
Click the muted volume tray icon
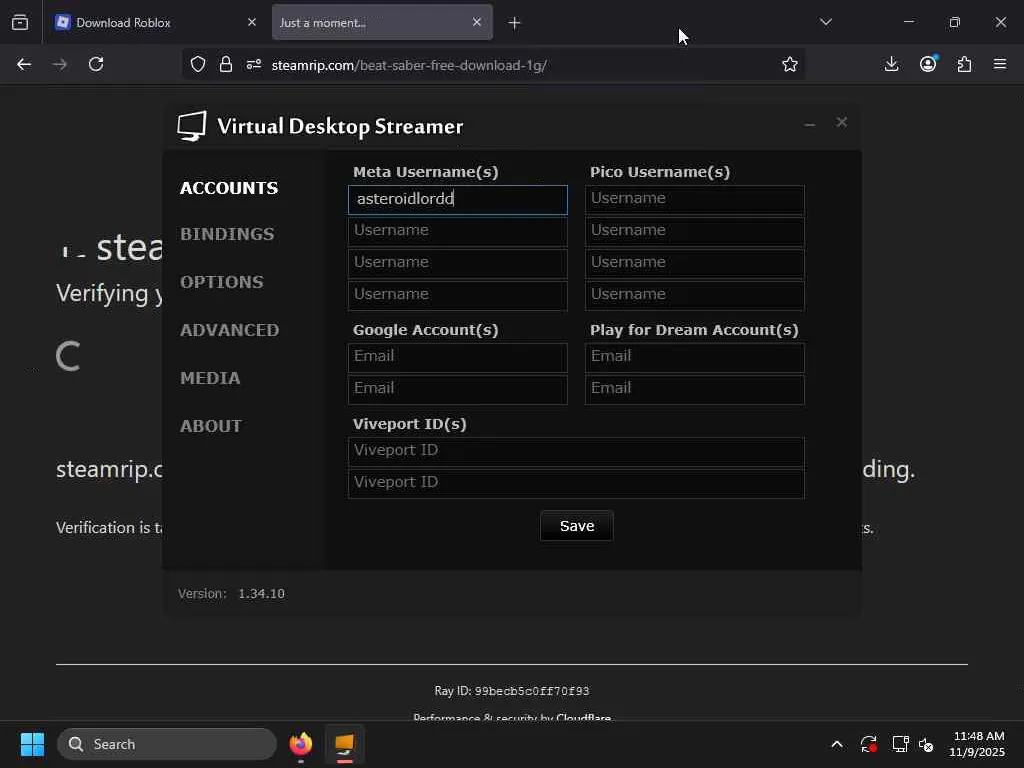click(x=926, y=744)
